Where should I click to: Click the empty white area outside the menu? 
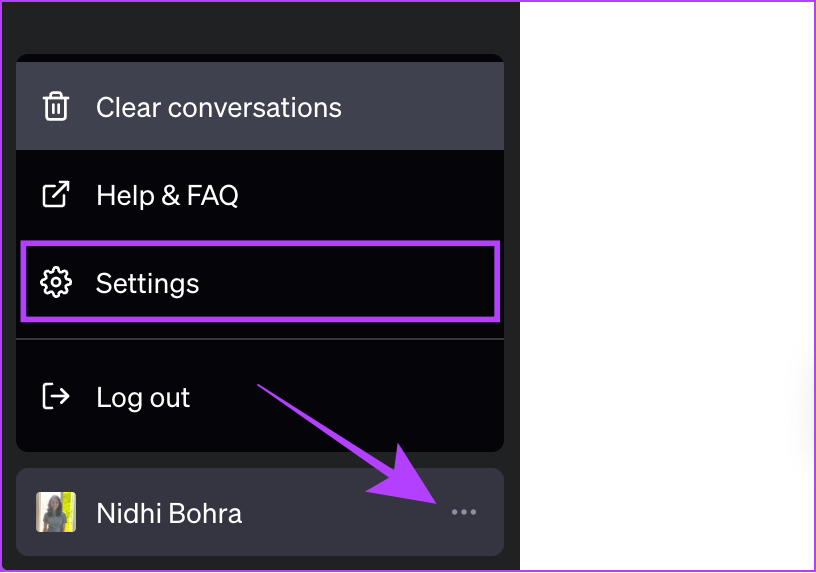(666, 208)
